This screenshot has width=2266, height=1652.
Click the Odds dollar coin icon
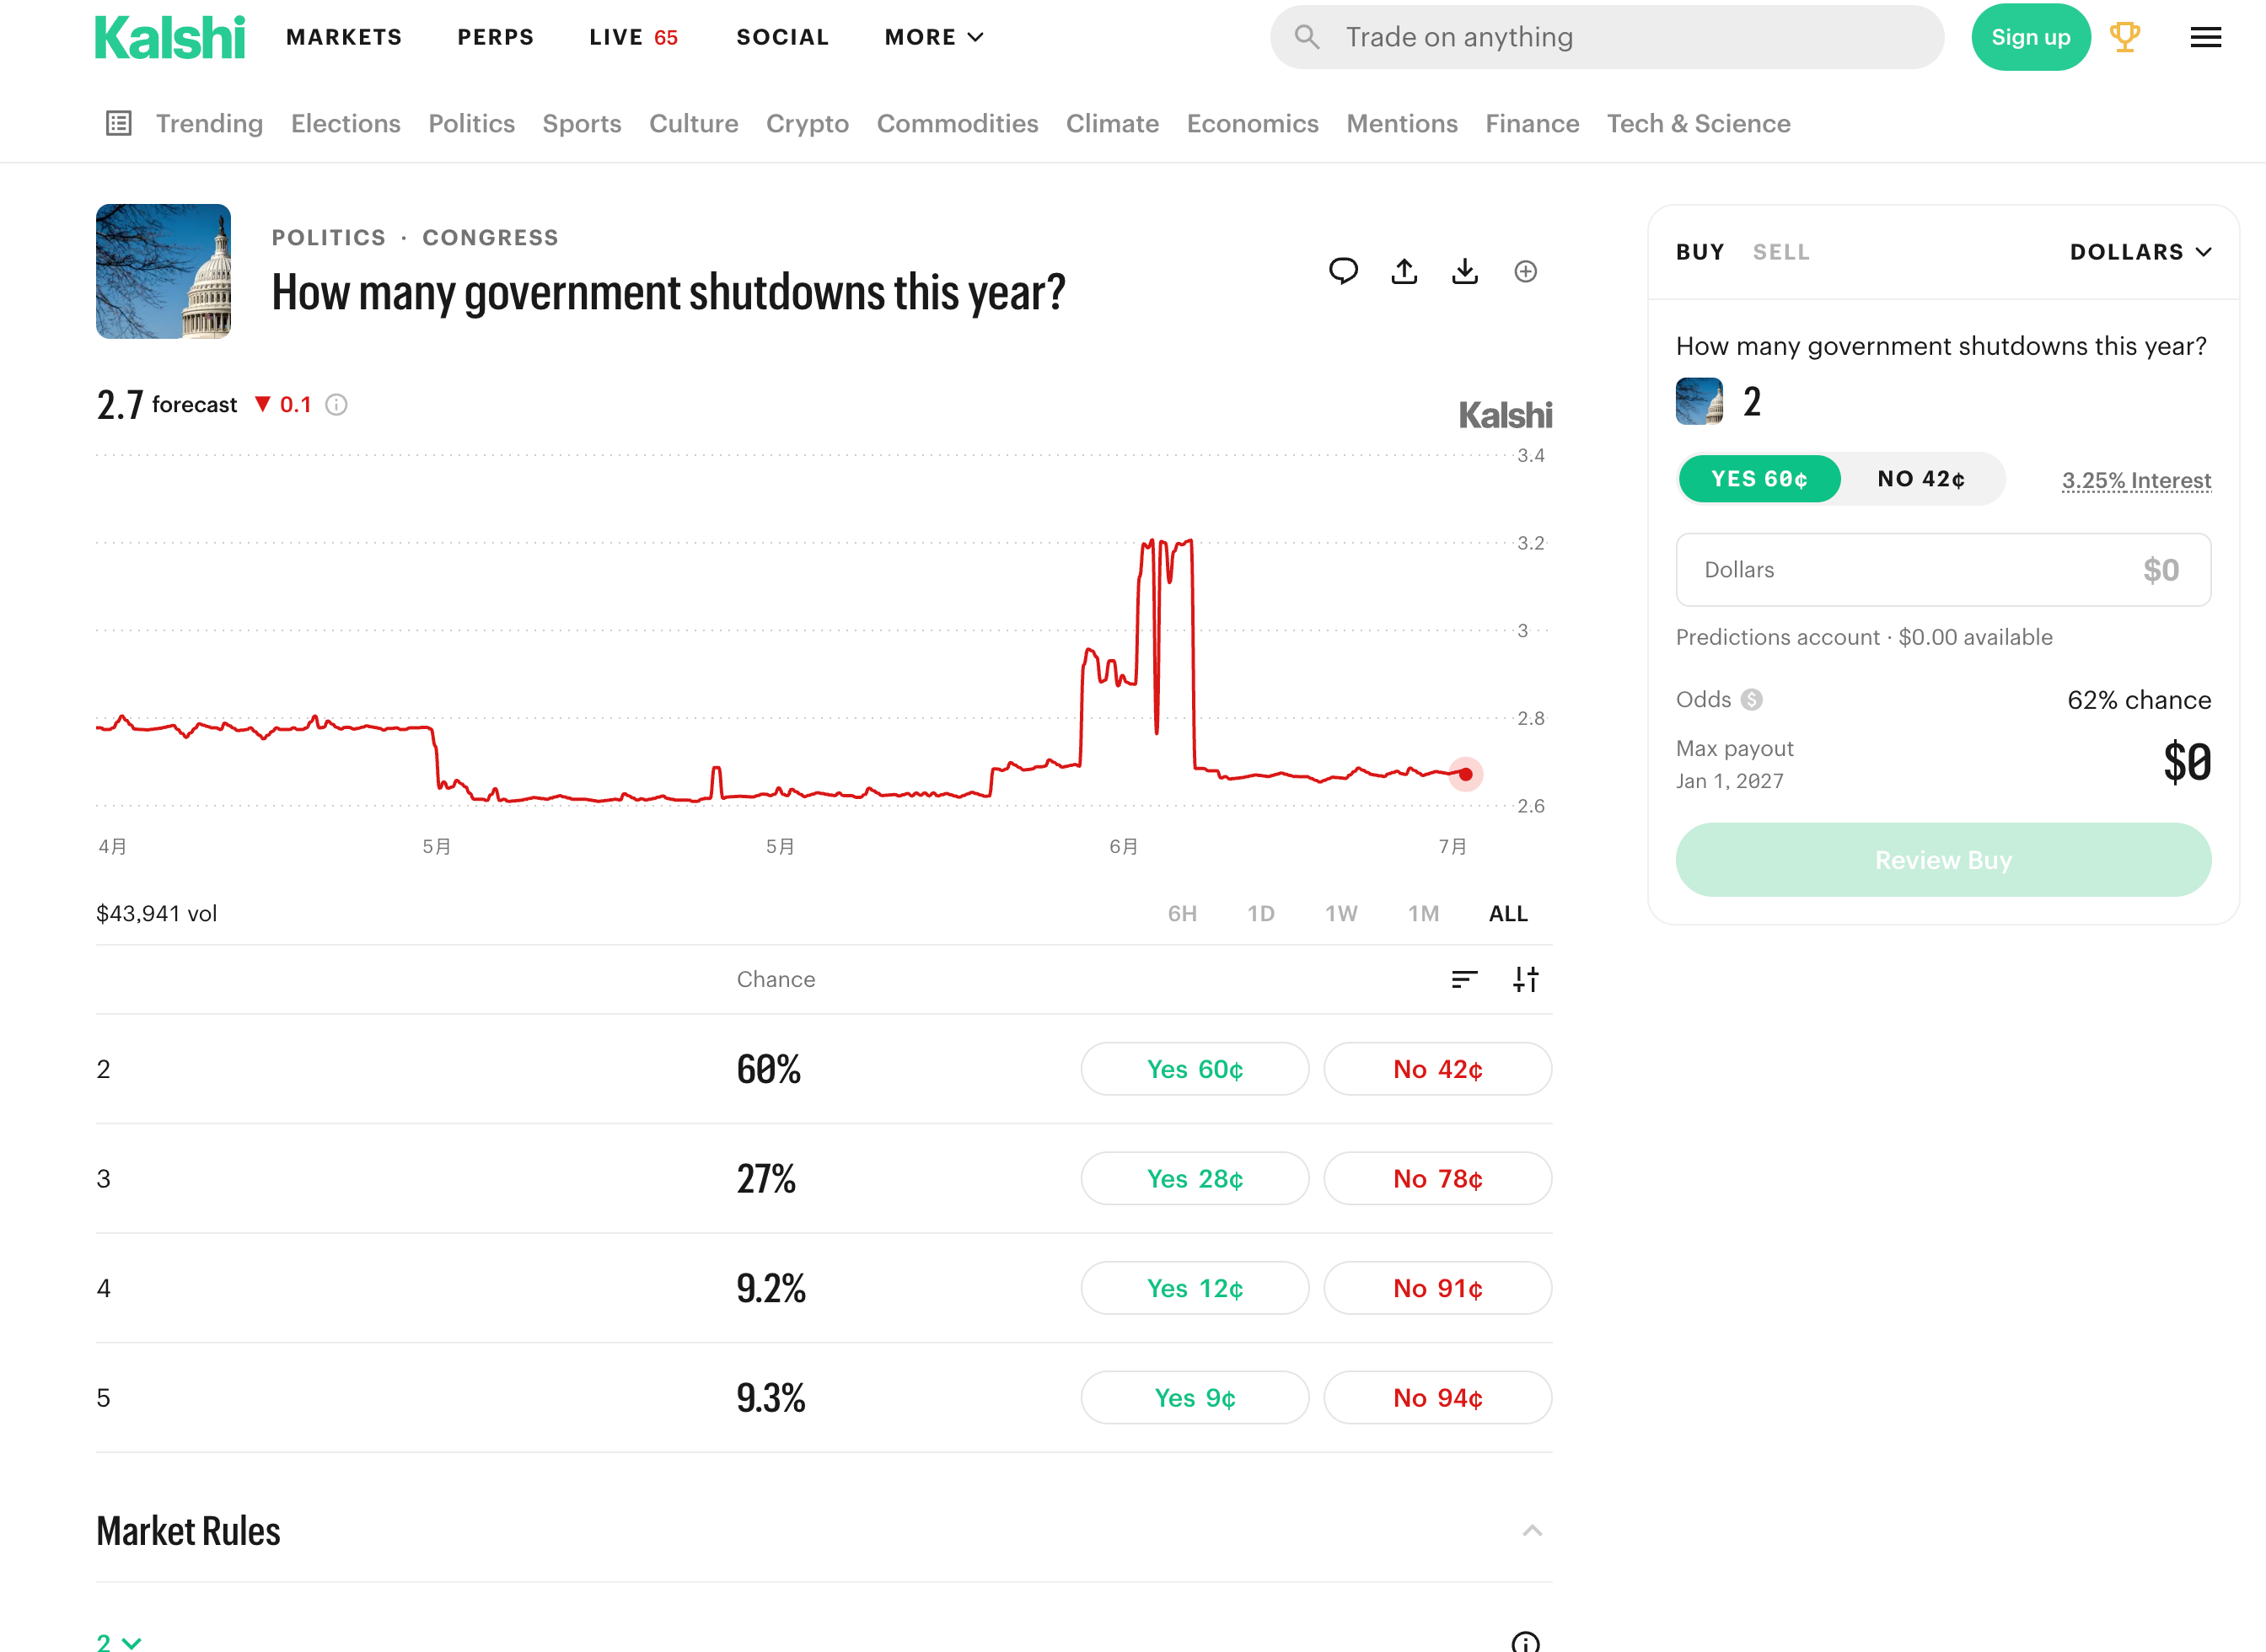point(1751,700)
